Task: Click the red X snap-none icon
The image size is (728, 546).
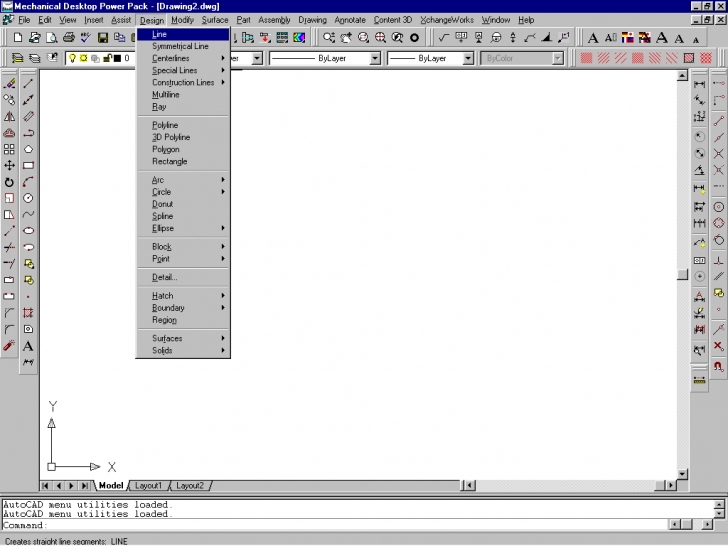Action: pos(718,346)
